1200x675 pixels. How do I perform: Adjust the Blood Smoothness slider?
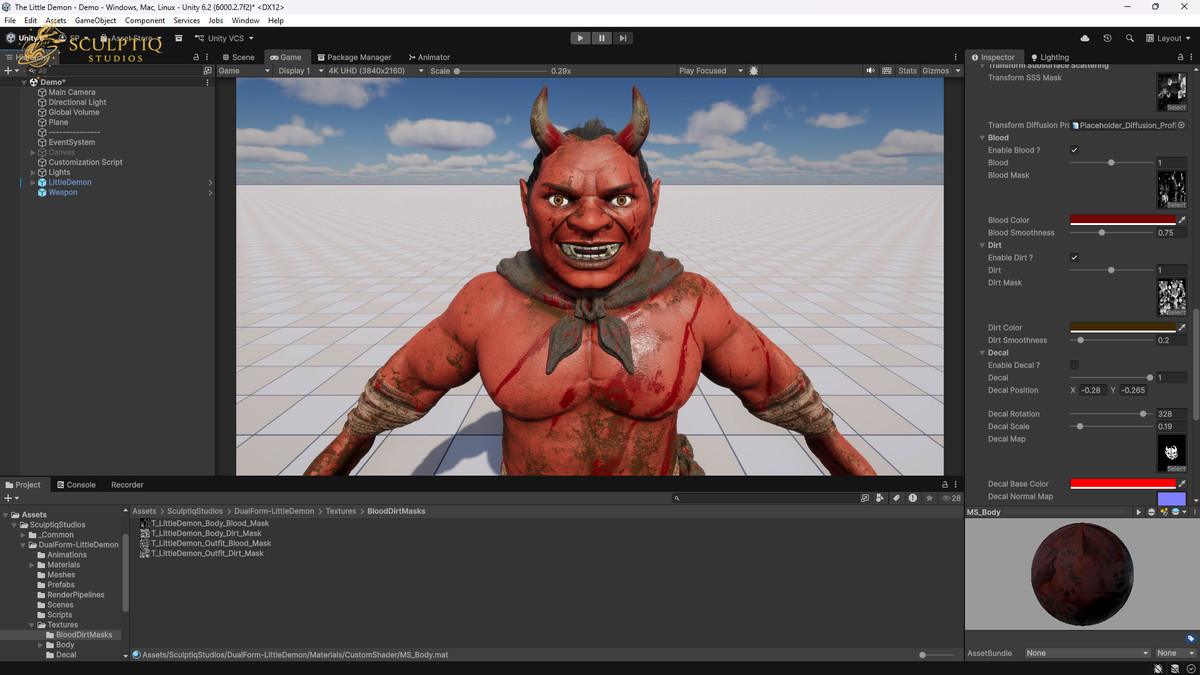point(1110,233)
